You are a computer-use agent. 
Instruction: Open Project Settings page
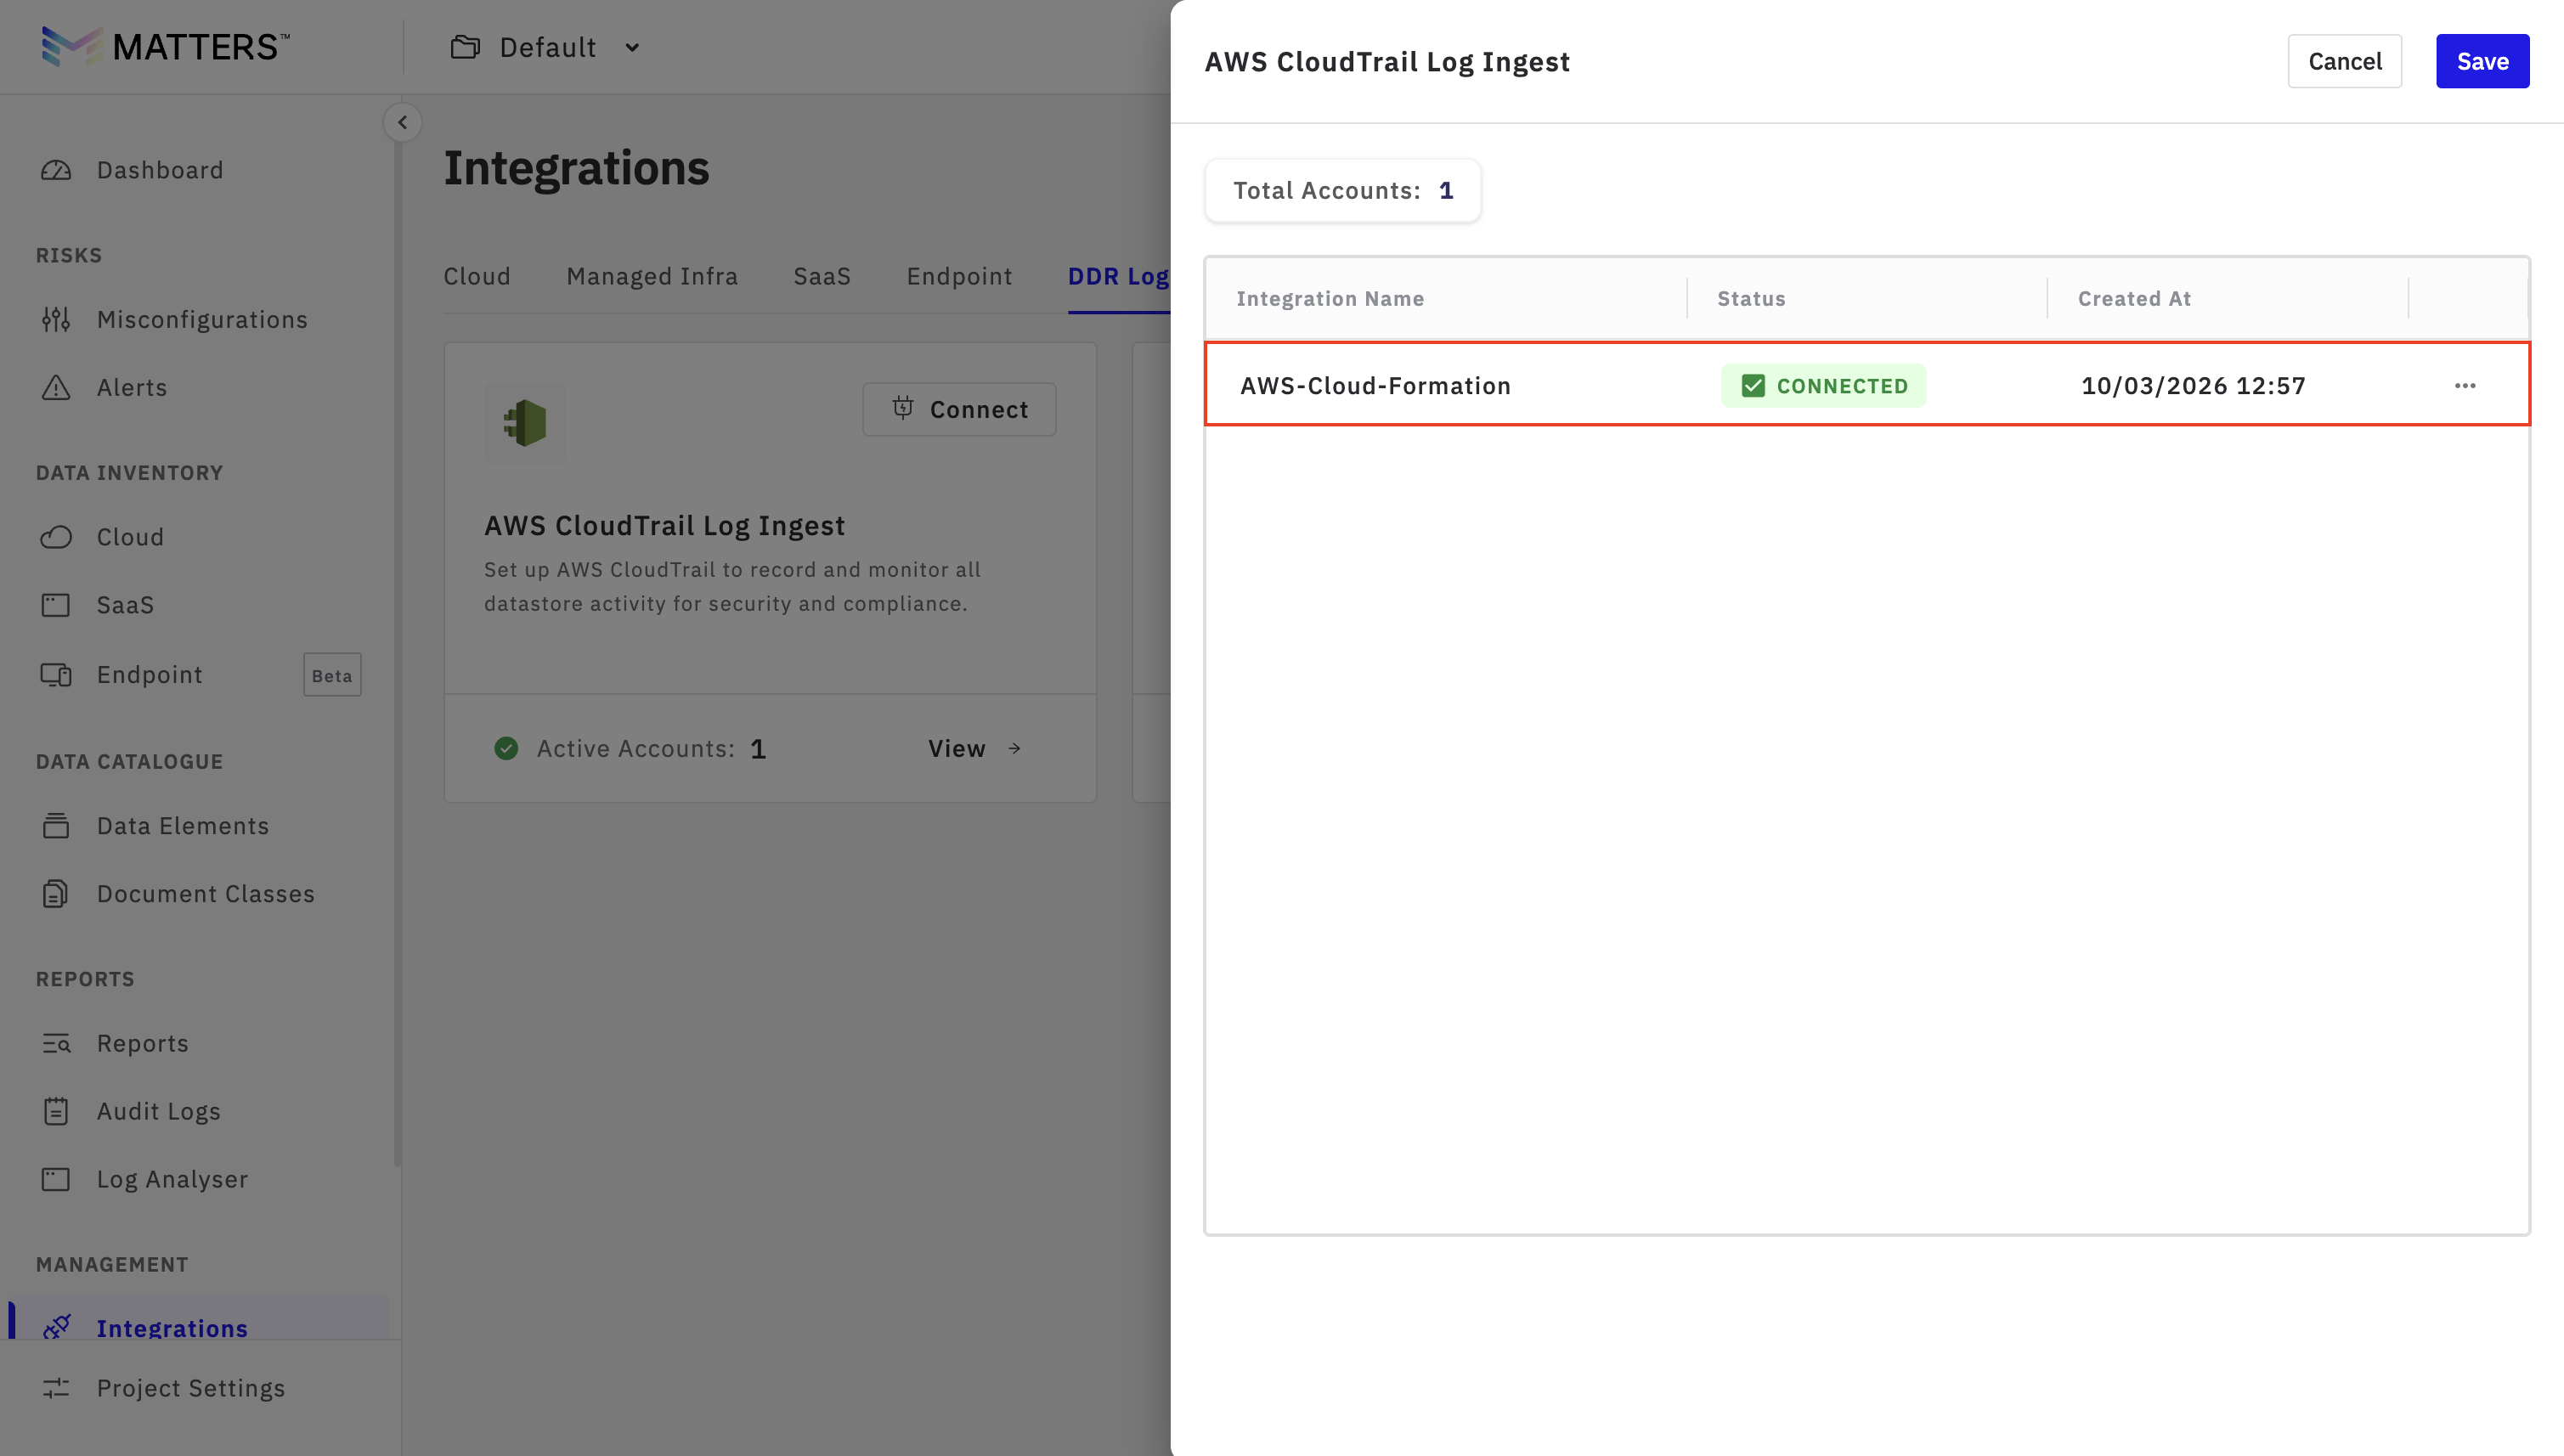pos(191,1388)
